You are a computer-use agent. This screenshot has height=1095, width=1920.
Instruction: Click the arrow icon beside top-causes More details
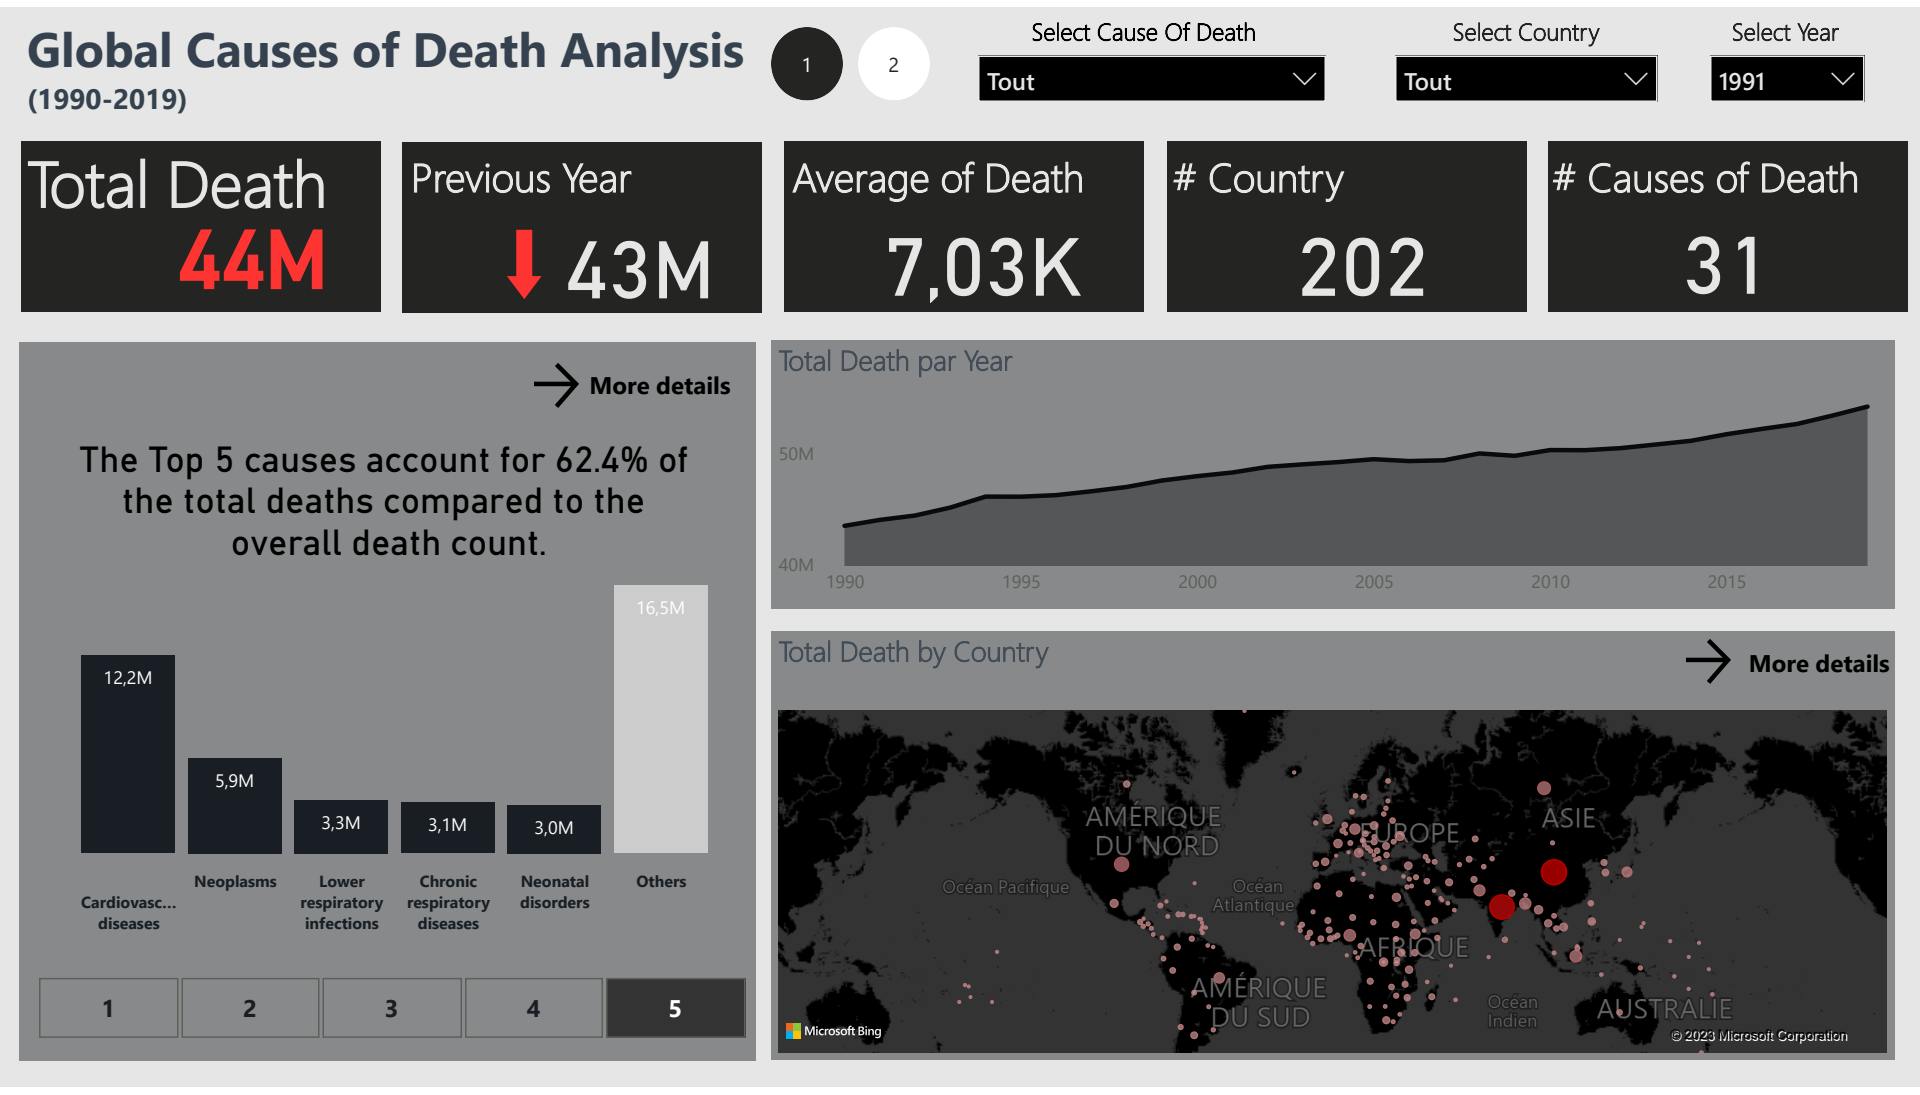click(555, 385)
